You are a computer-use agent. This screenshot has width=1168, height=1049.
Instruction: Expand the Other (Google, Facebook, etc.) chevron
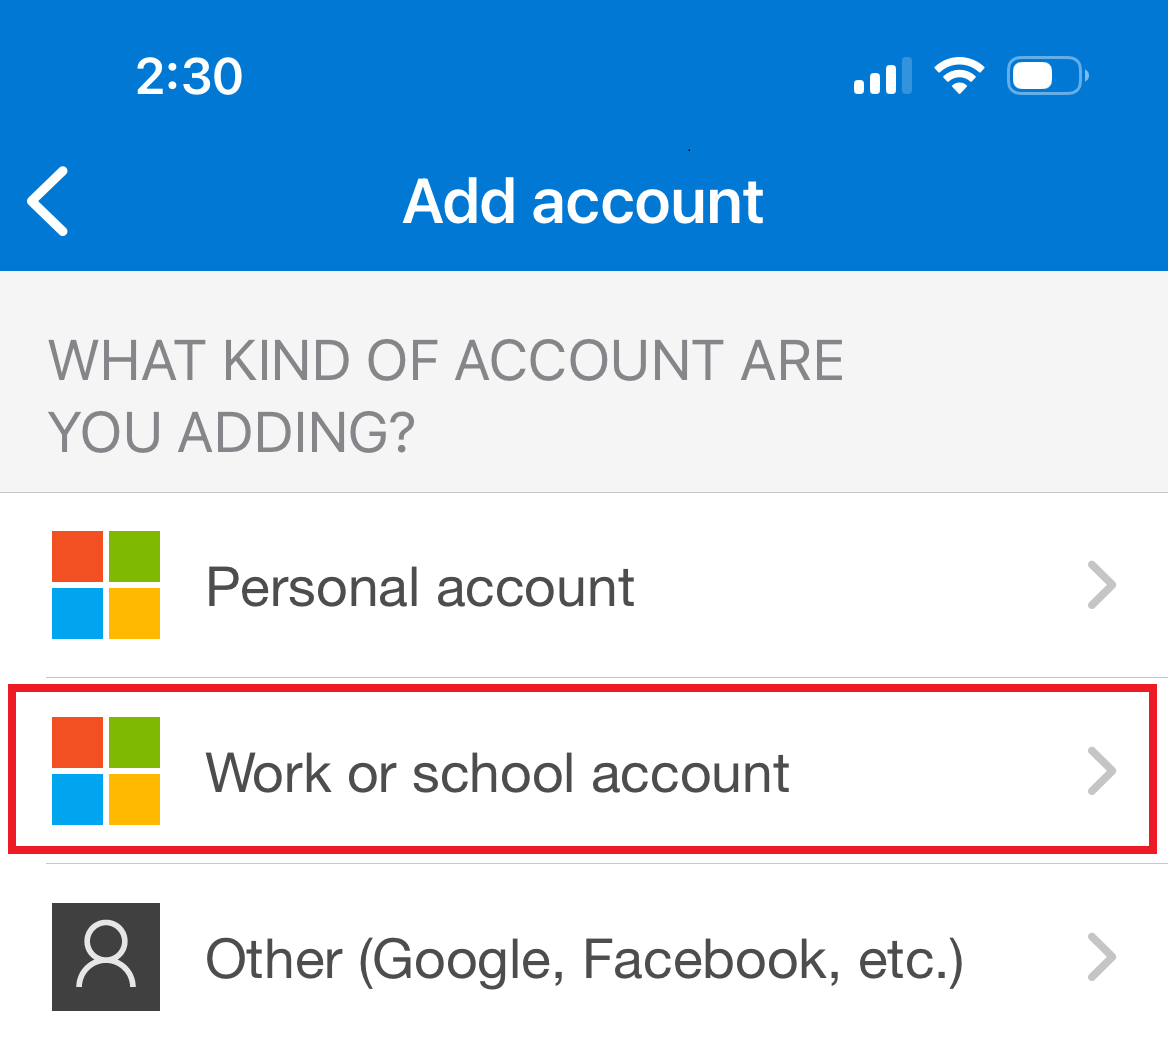1101,958
